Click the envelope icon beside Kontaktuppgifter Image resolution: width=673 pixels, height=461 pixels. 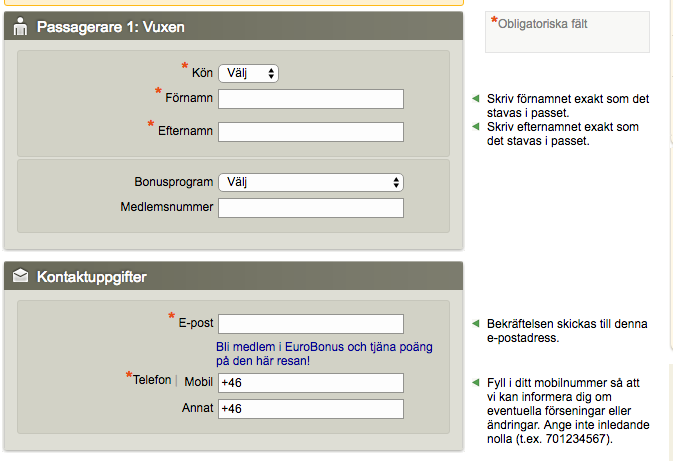pos(20,276)
